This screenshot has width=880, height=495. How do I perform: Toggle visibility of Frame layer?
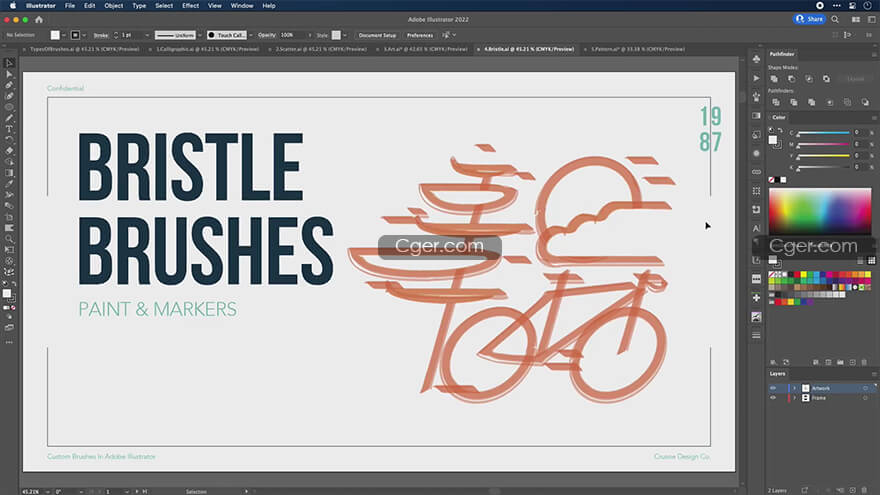[773, 398]
